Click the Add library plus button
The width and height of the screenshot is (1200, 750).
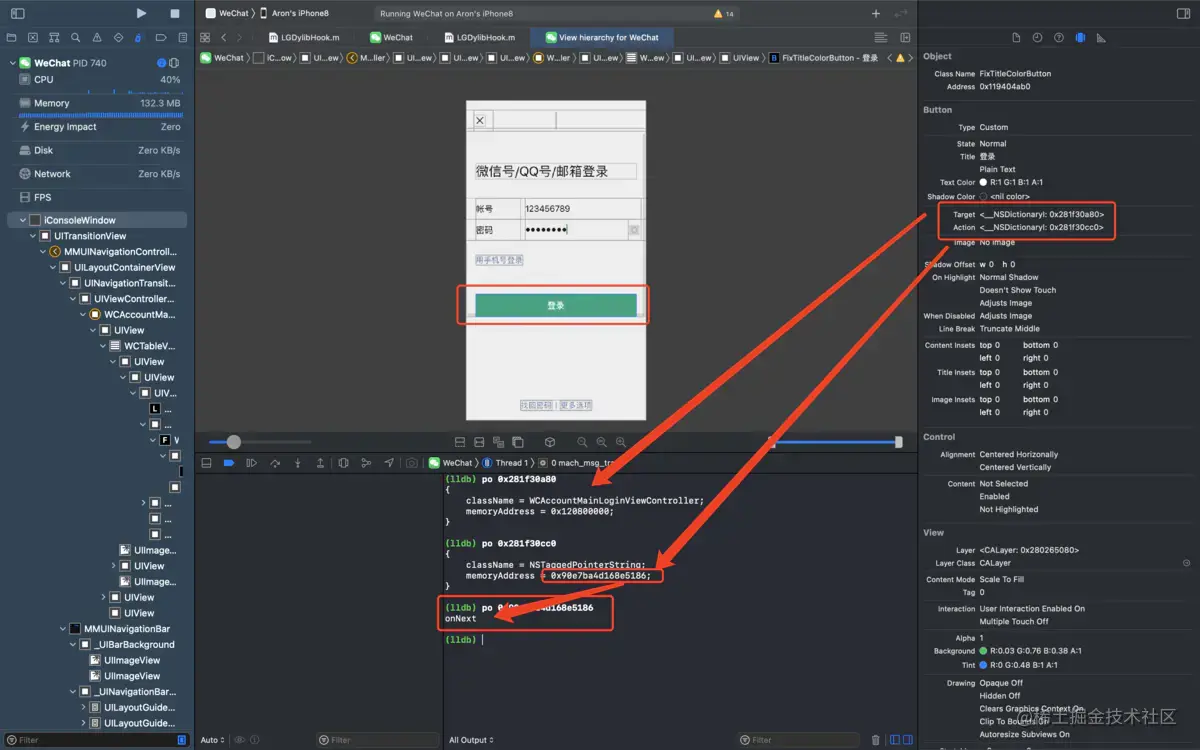pyautogui.click(x=876, y=14)
